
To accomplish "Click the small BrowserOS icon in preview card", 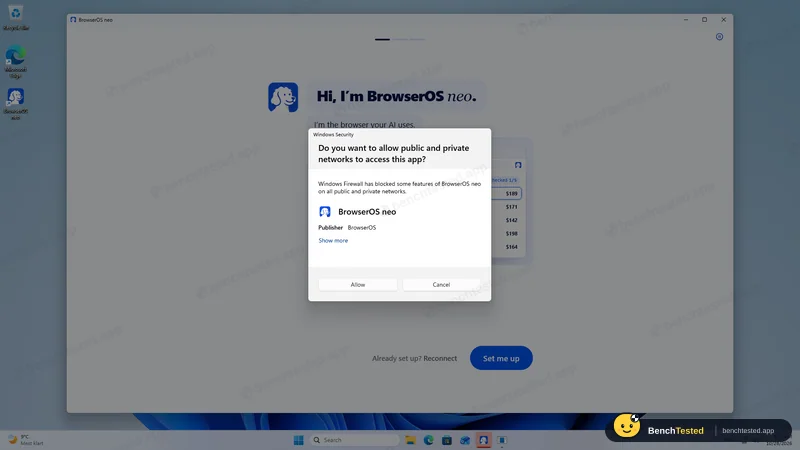I will [x=518, y=165].
